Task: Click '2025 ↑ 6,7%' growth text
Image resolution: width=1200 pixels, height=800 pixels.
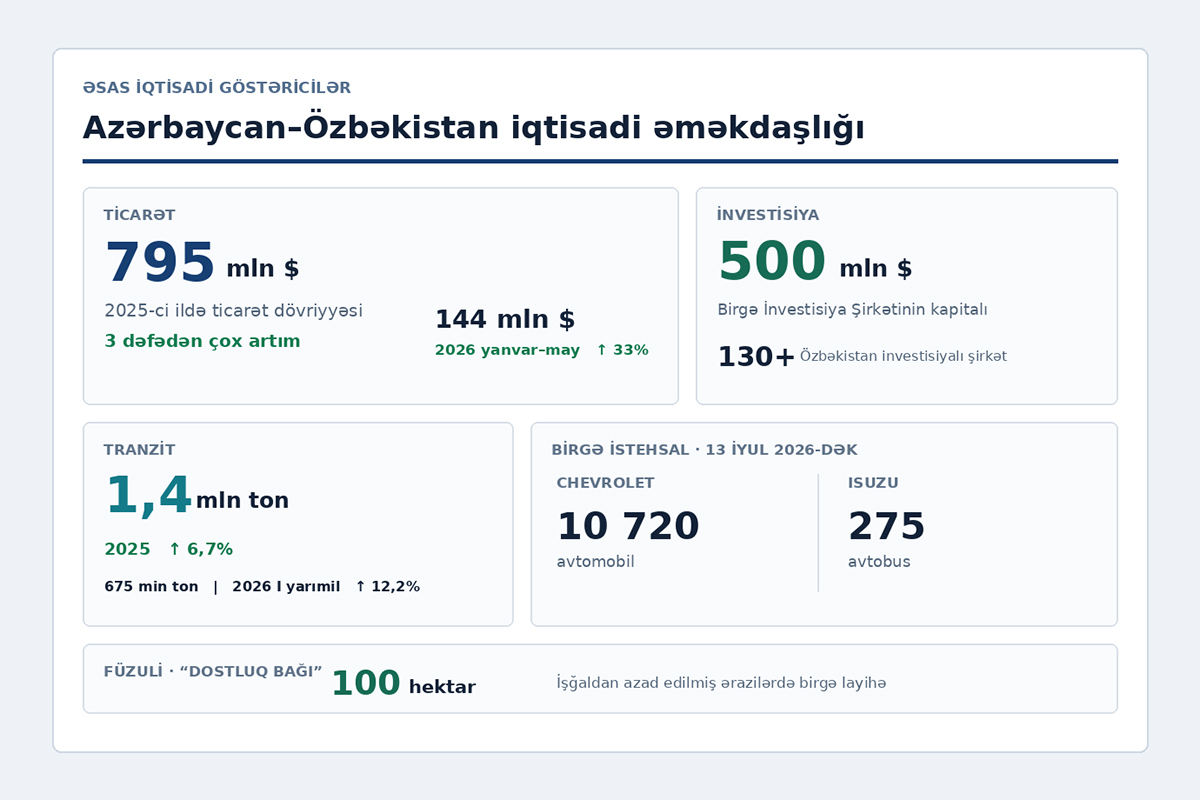Action: tap(168, 549)
